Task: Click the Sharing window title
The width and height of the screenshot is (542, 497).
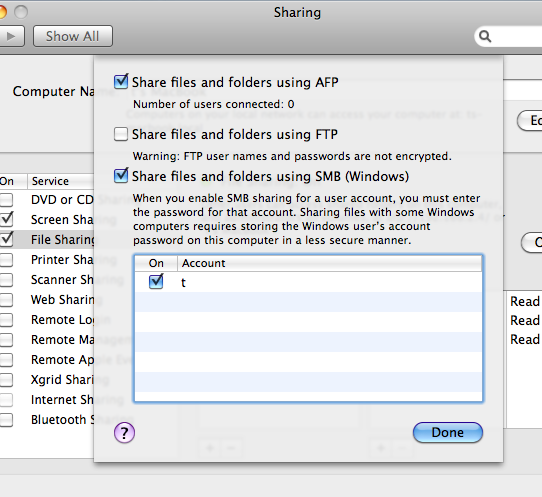Action: tap(297, 12)
